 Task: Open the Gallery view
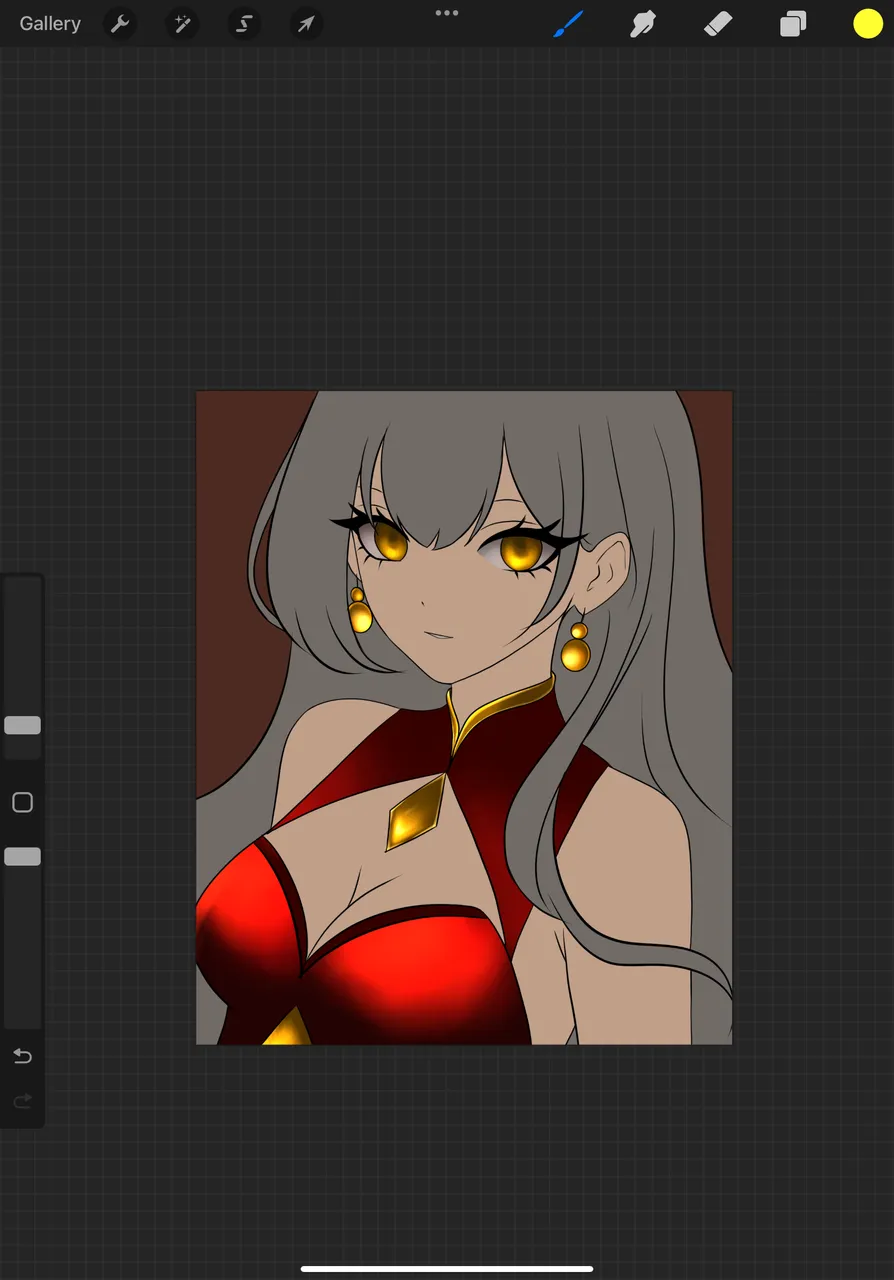pyautogui.click(x=50, y=24)
